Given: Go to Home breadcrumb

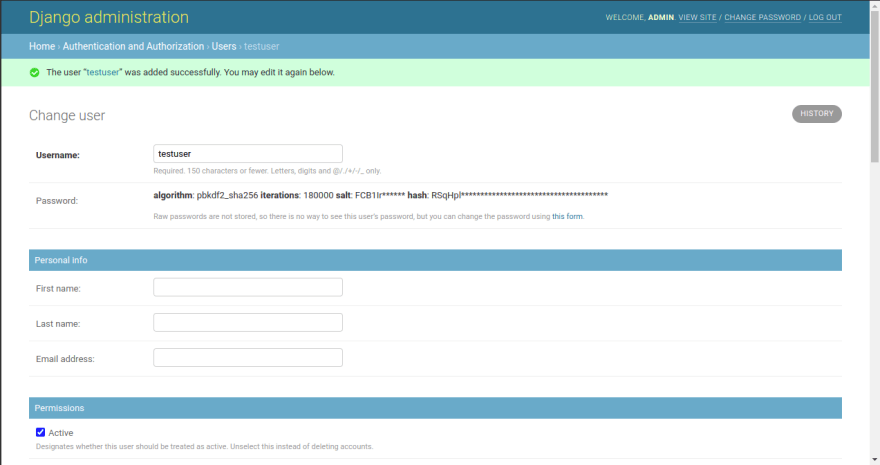Looking at the screenshot, I should coord(42,47).
